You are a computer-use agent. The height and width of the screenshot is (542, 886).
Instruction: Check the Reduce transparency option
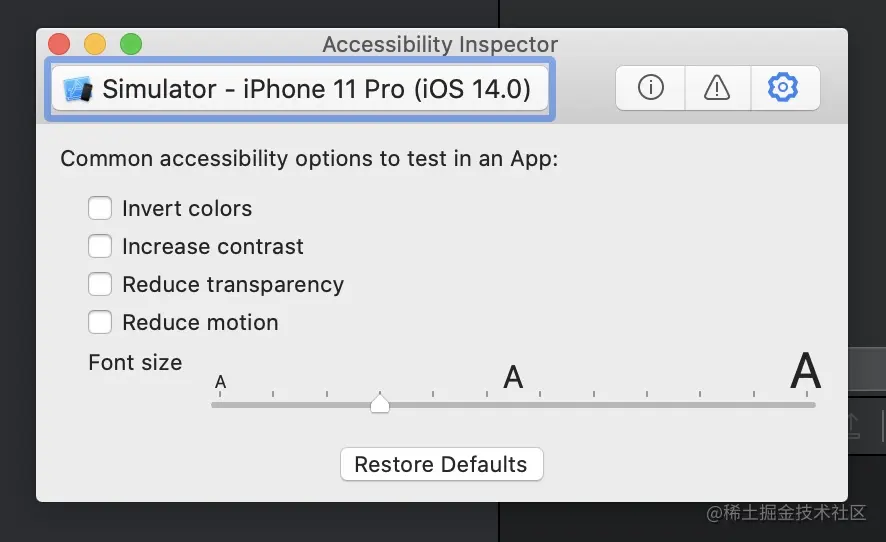click(100, 284)
